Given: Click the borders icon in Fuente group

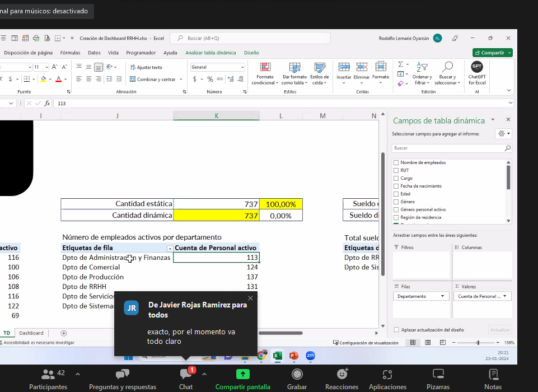Looking at the screenshot, I should [x=26, y=79].
